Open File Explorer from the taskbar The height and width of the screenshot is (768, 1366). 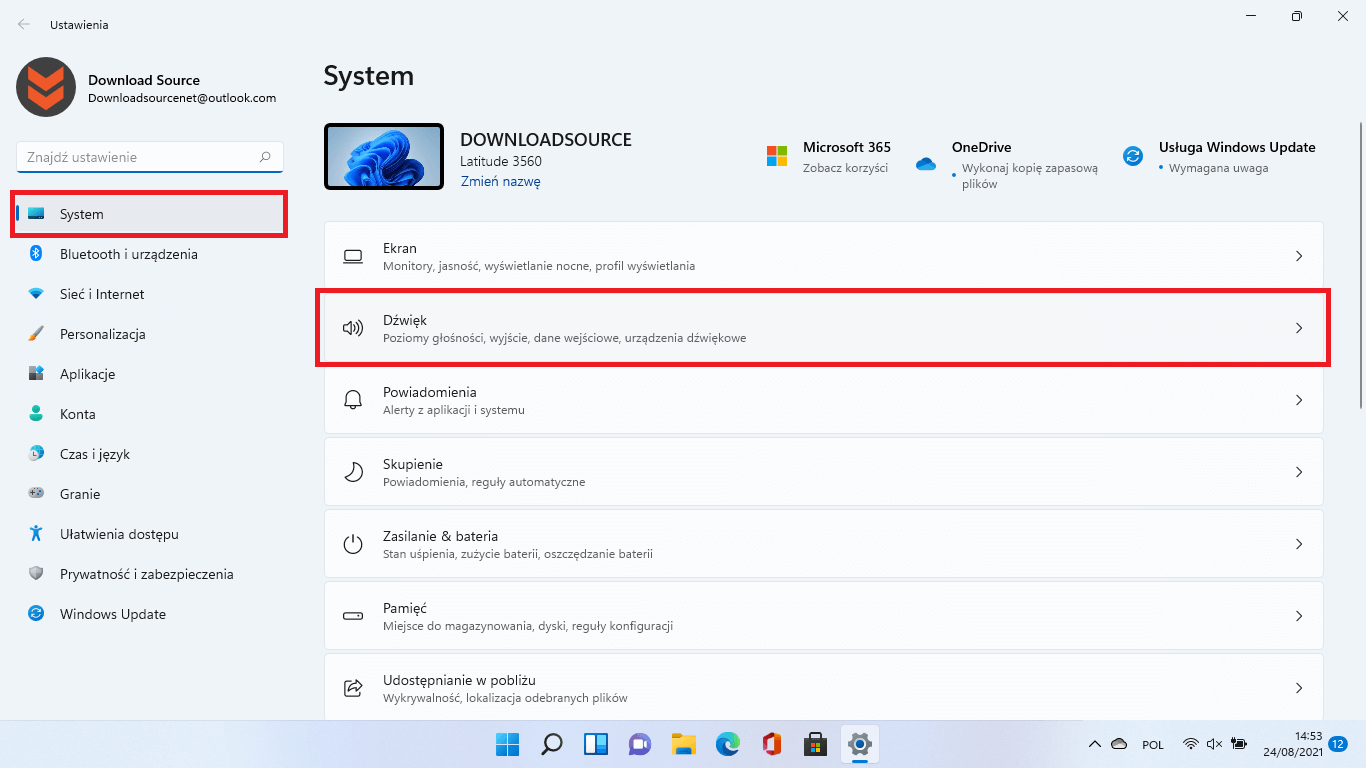[683, 744]
